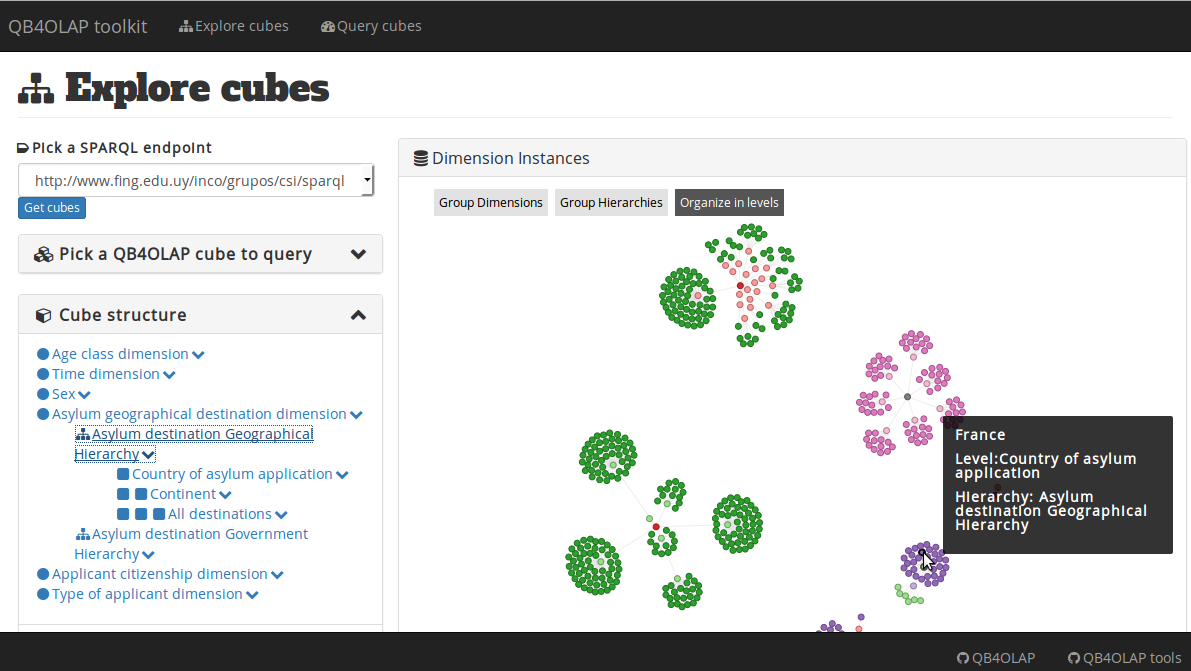Expand the Pick a QB4OLAP cube panel chevron

coord(359,254)
